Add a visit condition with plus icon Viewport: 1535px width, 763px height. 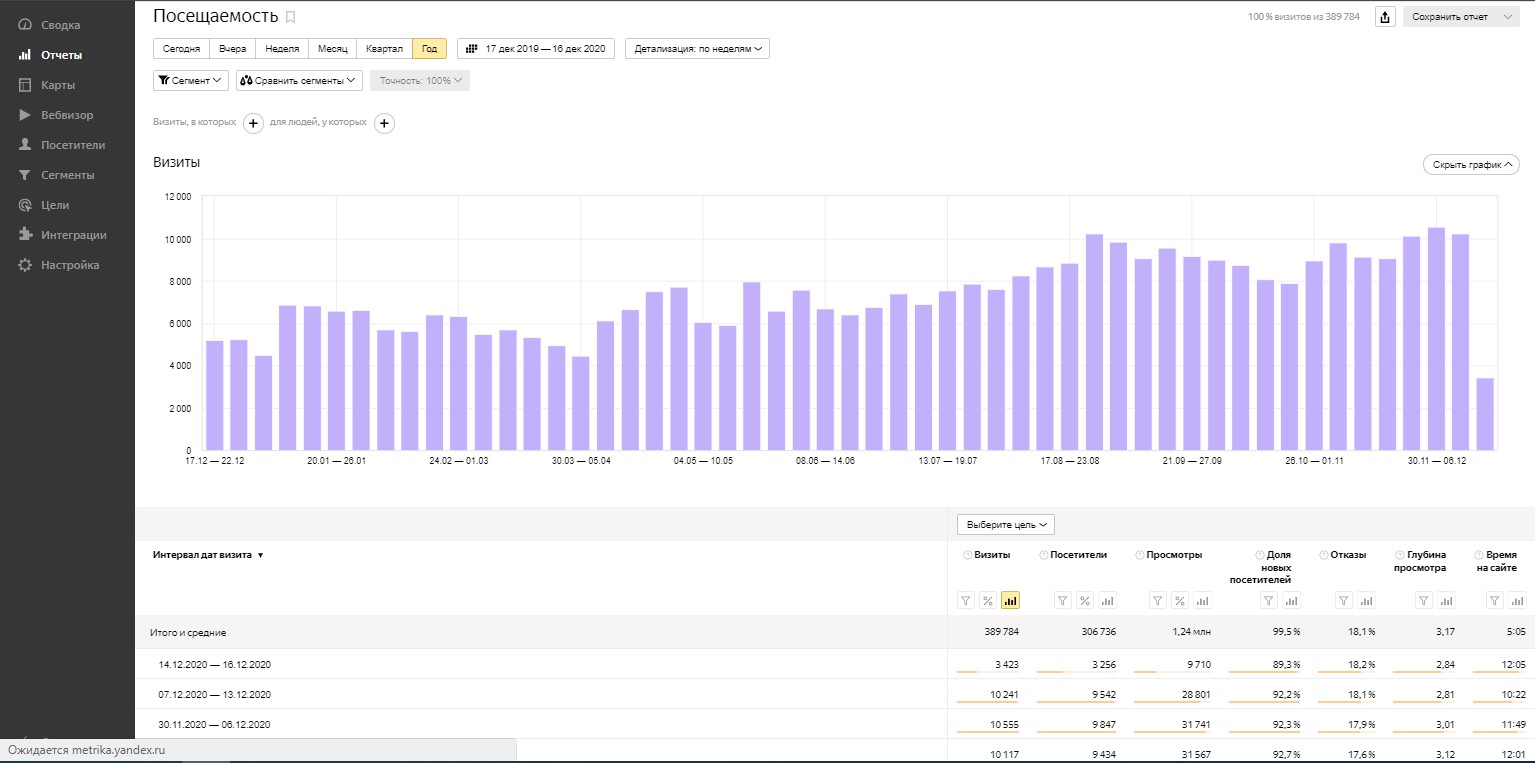click(253, 123)
